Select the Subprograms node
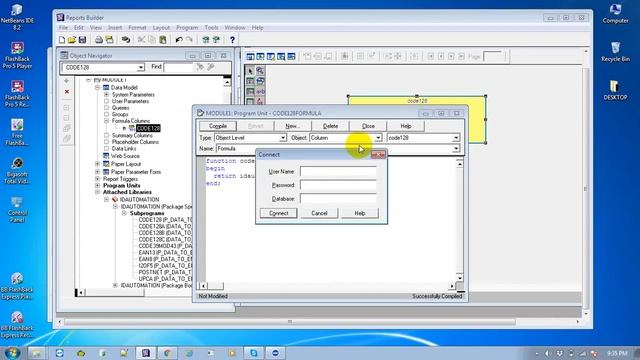Image resolution: width=640 pixels, height=360 pixels. pos(147,213)
